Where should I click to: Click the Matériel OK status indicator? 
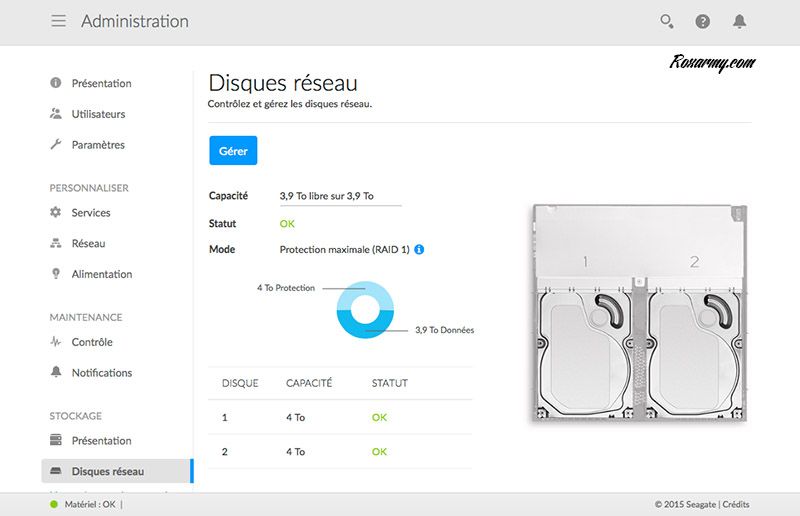click(83, 505)
